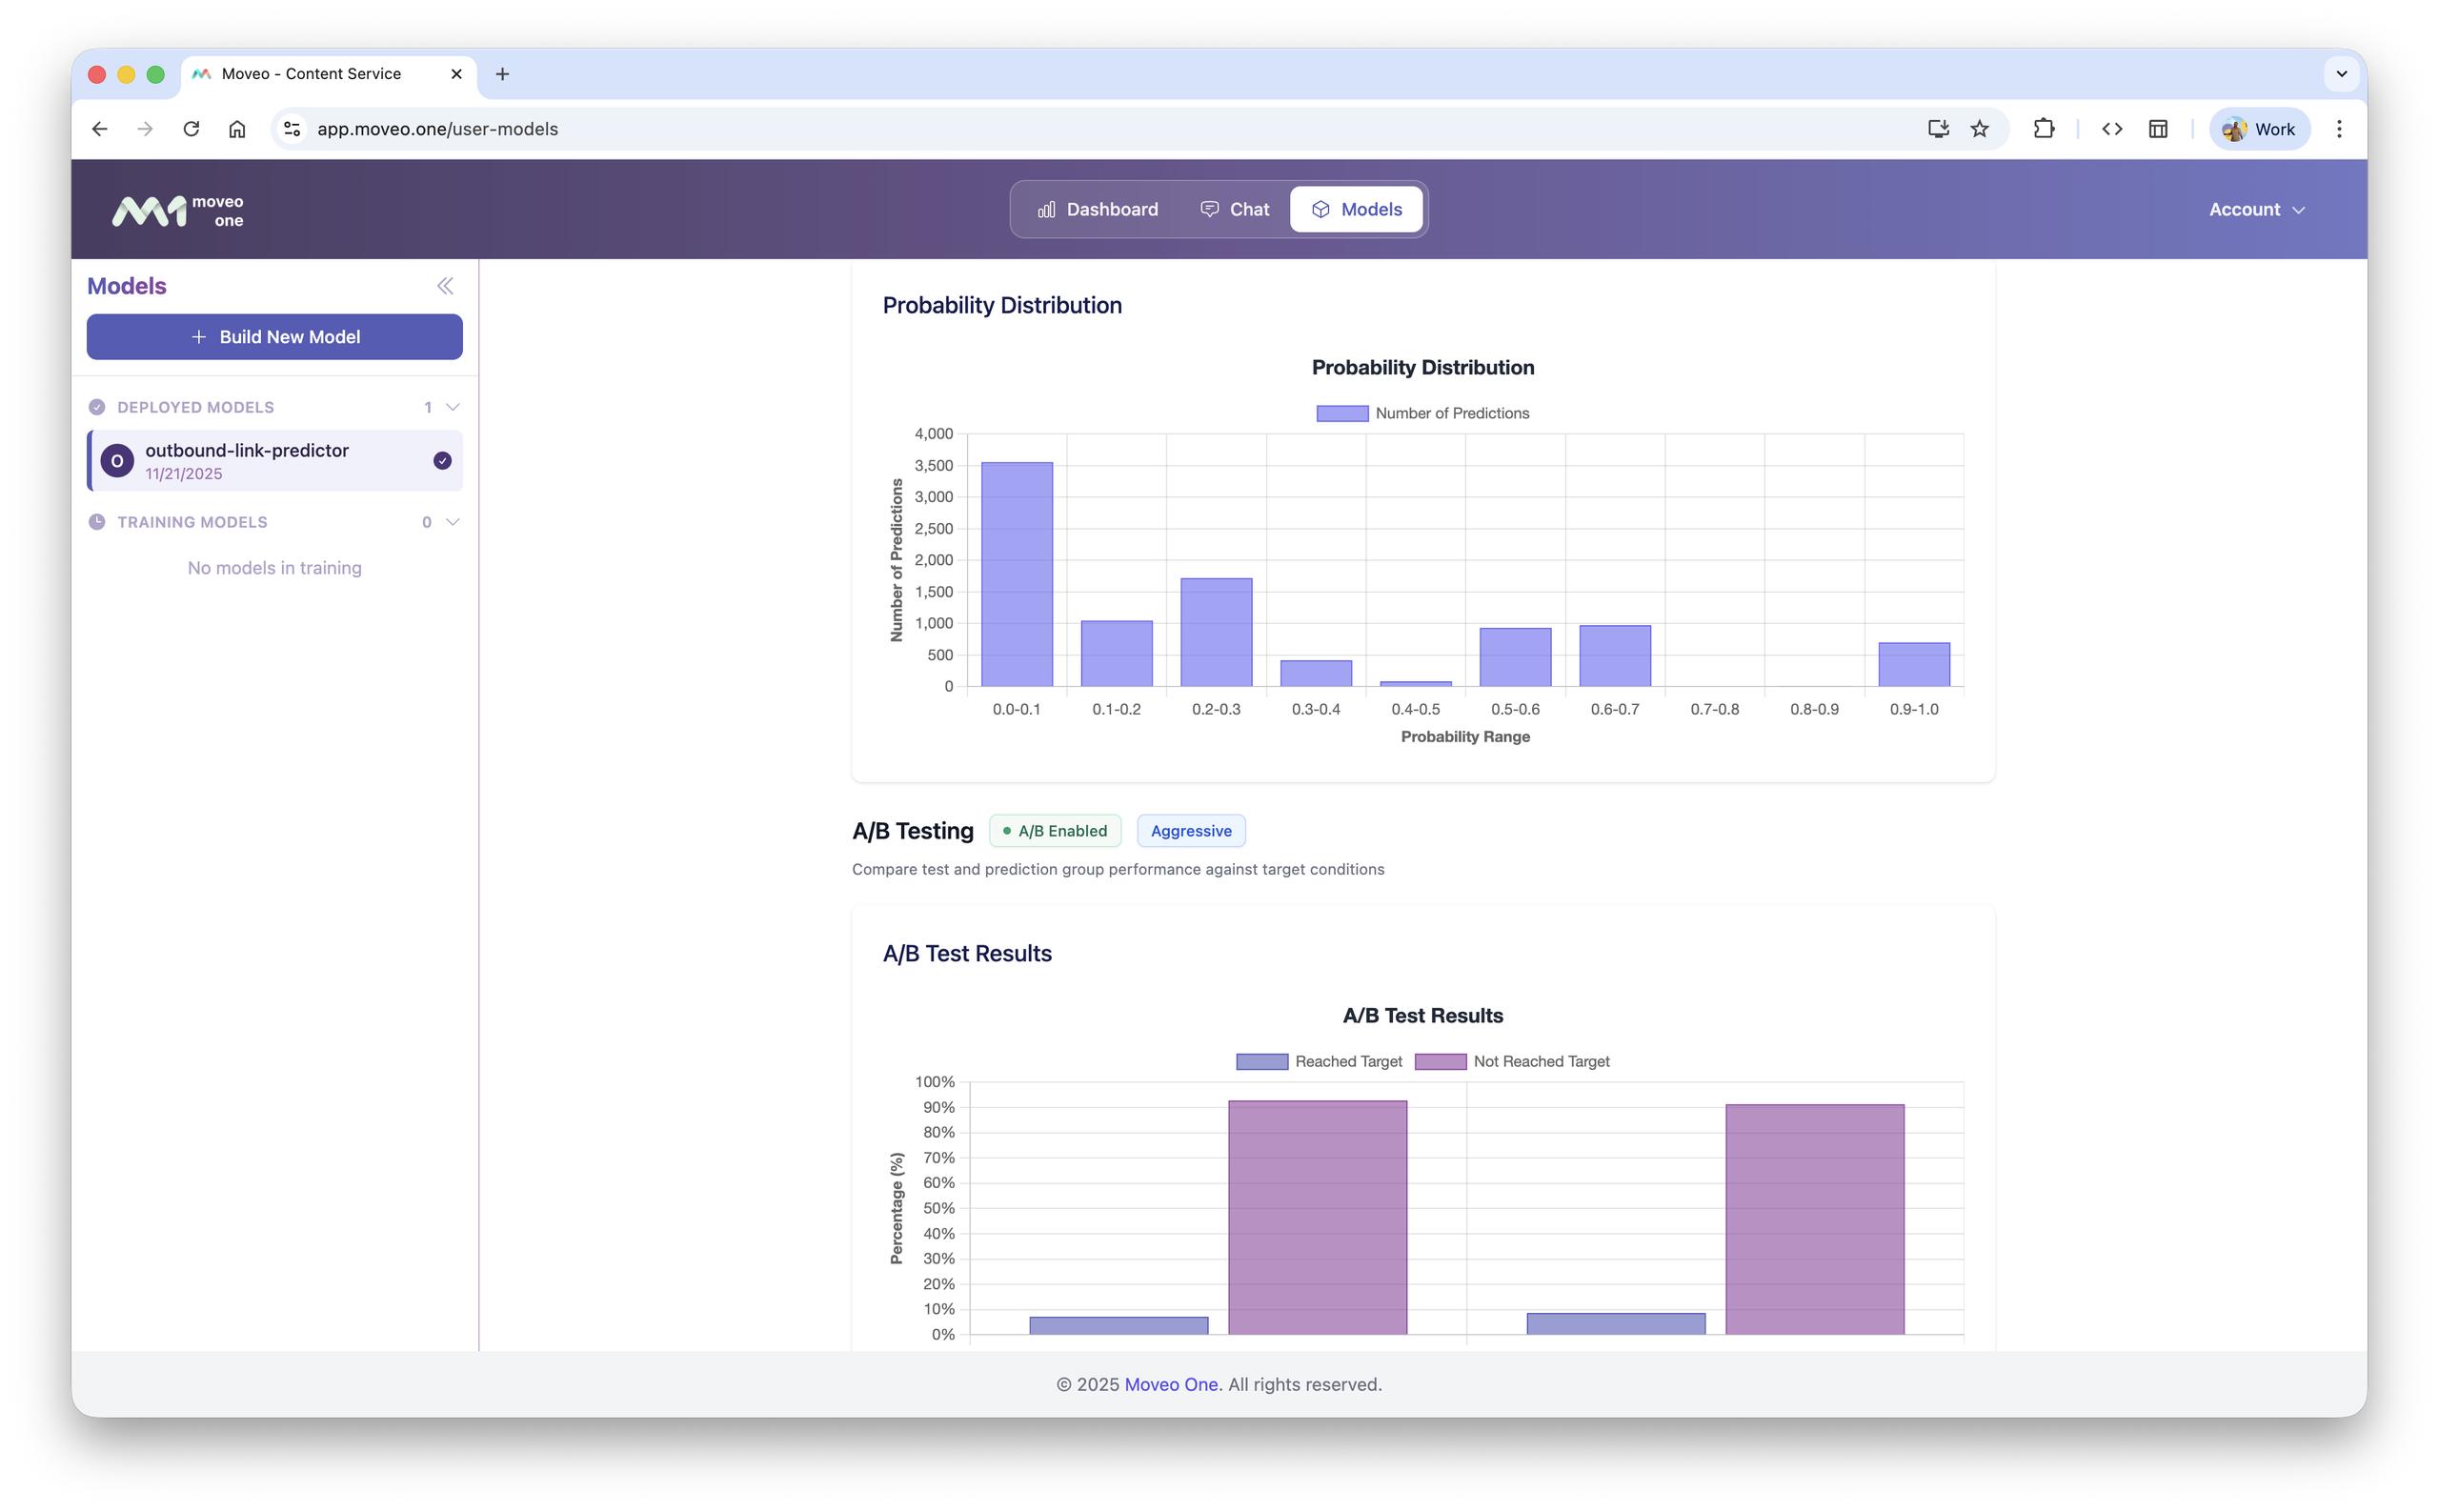Open the Account dropdown menu
This screenshot has width=2439, height=1512.
click(x=2256, y=210)
